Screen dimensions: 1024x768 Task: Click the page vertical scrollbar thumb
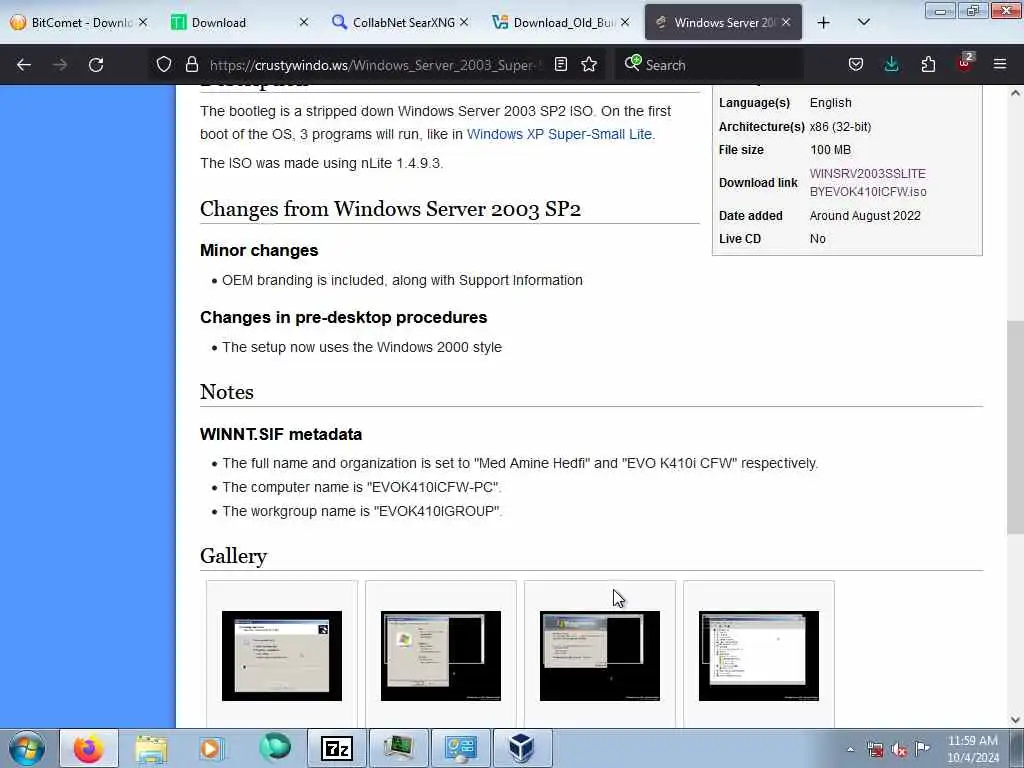pos(1015,426)
